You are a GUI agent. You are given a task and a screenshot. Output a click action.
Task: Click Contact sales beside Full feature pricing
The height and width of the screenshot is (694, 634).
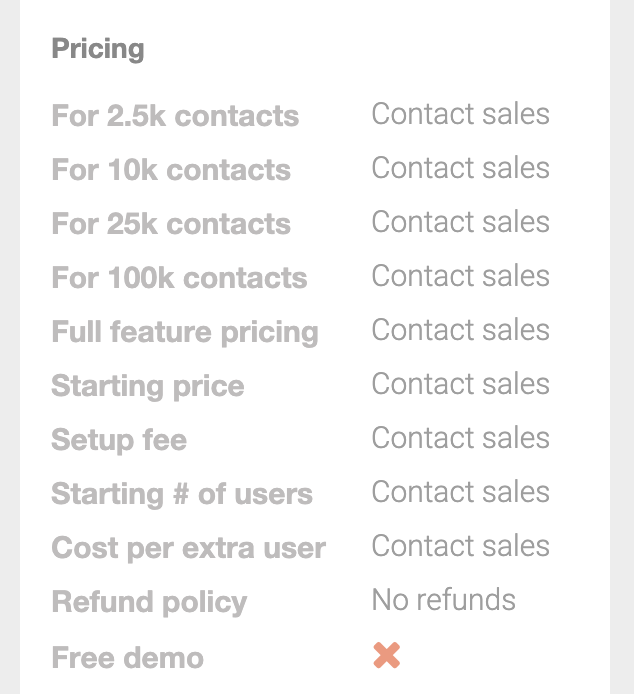pyautogui.click(x=460, y=330)
